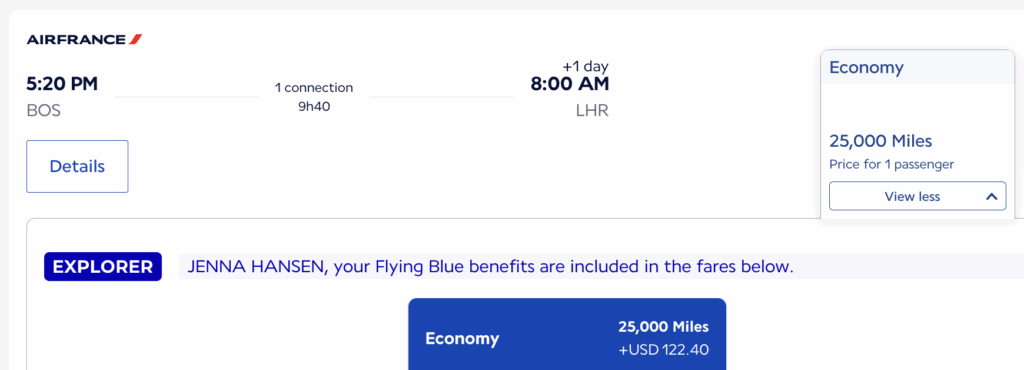
Task: Click 25,000 Miles in the blue fare card
Action: 663,327
